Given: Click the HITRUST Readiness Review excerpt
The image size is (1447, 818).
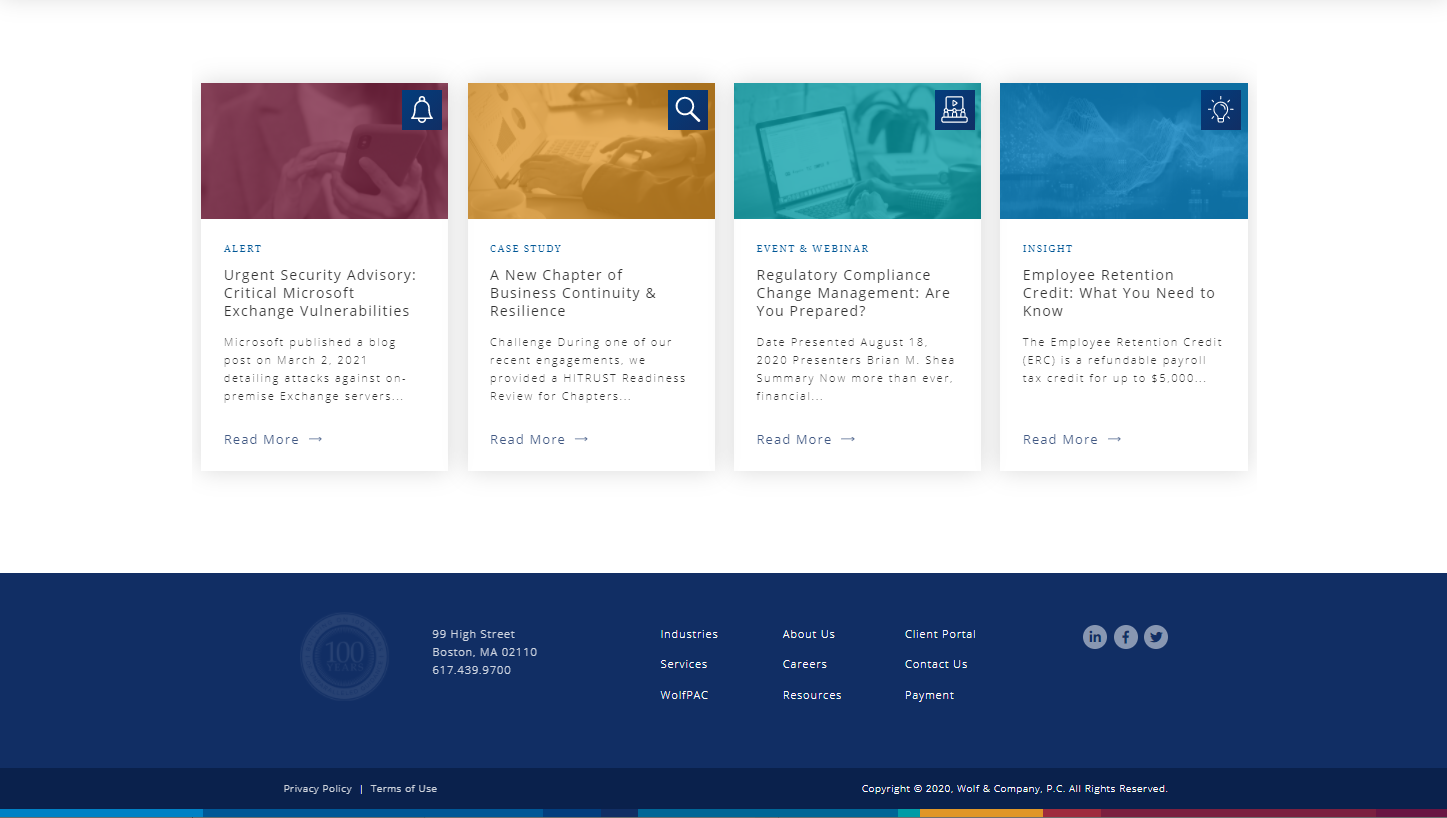Looking at the screenshot, I should (x=588, y=369).
